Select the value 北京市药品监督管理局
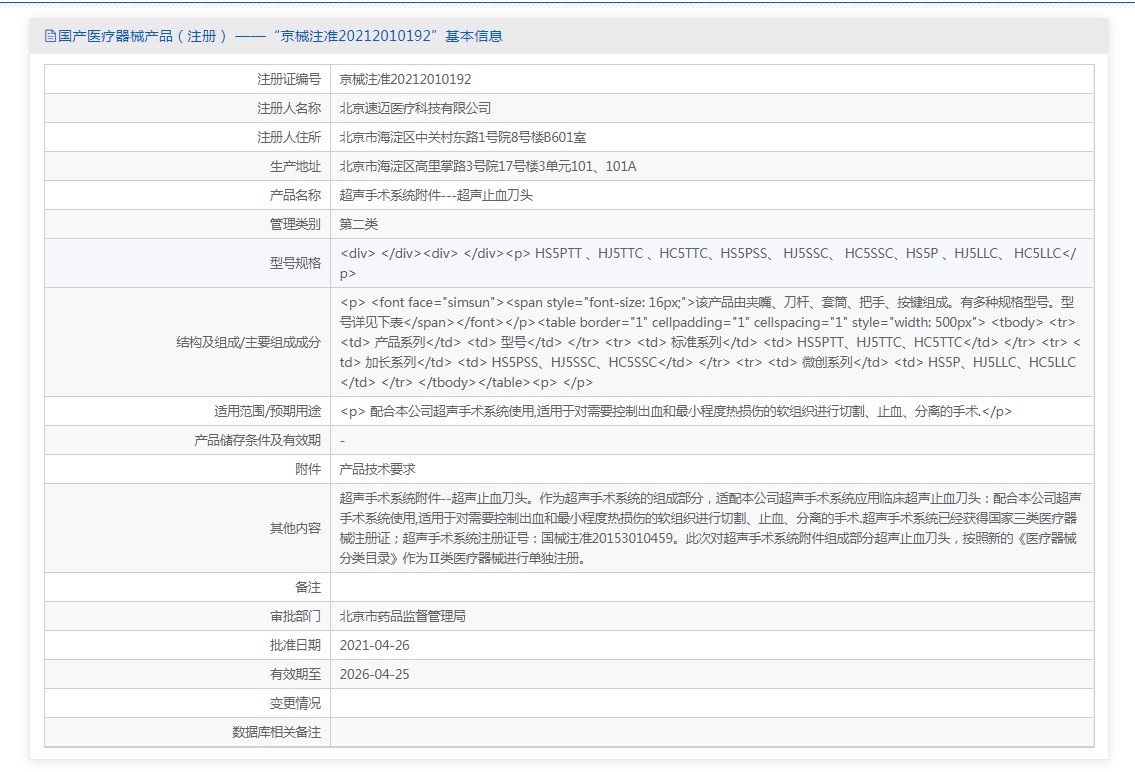Viewport: 1135px width, 772px height. tap(402, 616)
